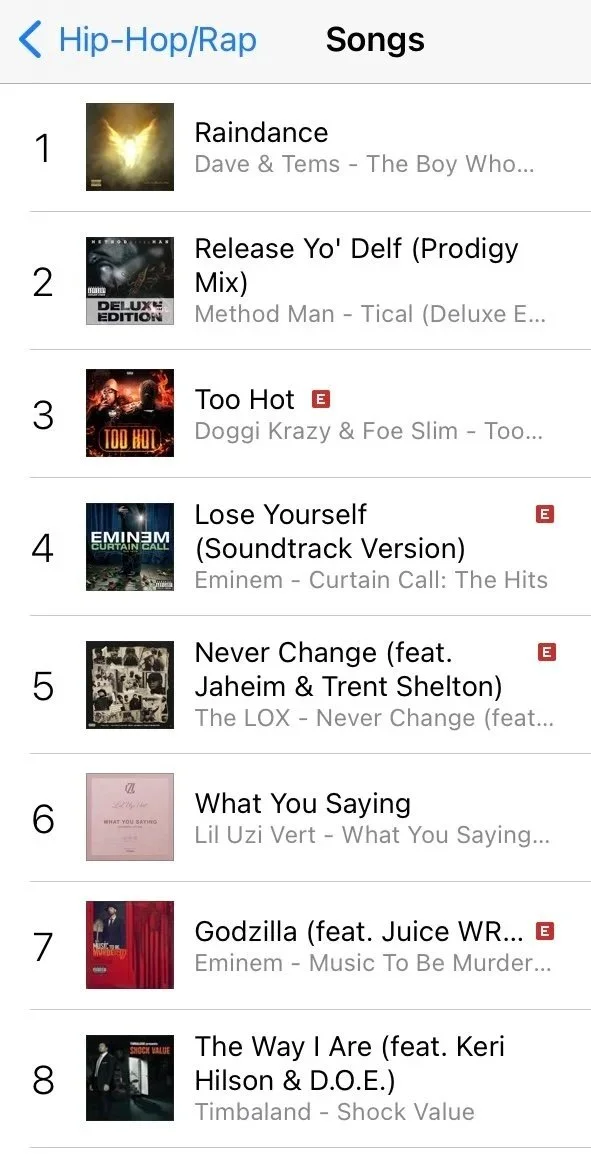Tap chart rank number 5
Viewport: 591px width, 1165px height.
point(43,686)
